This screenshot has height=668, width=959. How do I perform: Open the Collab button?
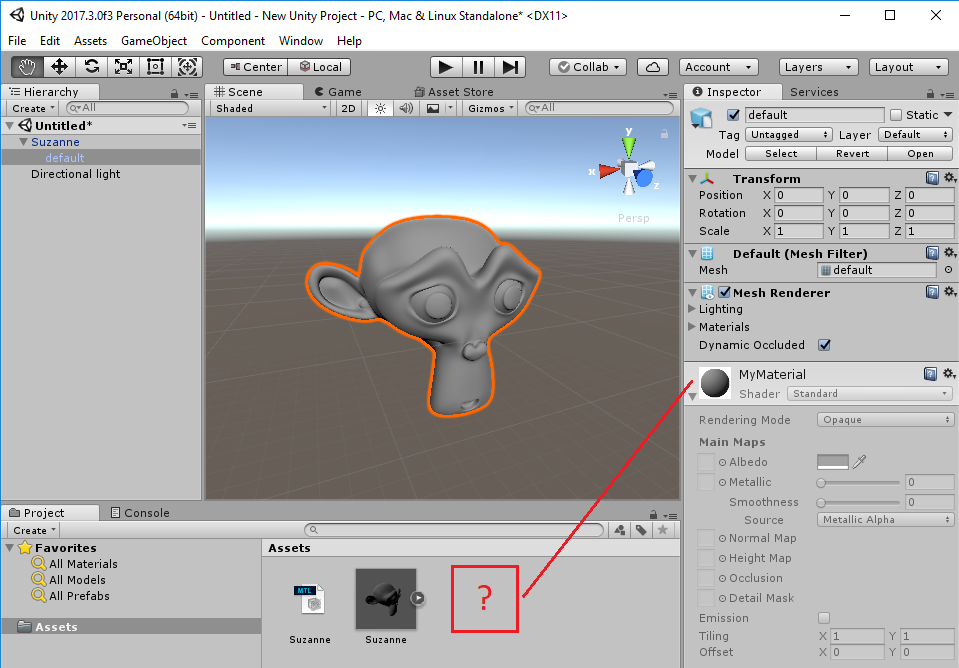click(x=588, y=67)
